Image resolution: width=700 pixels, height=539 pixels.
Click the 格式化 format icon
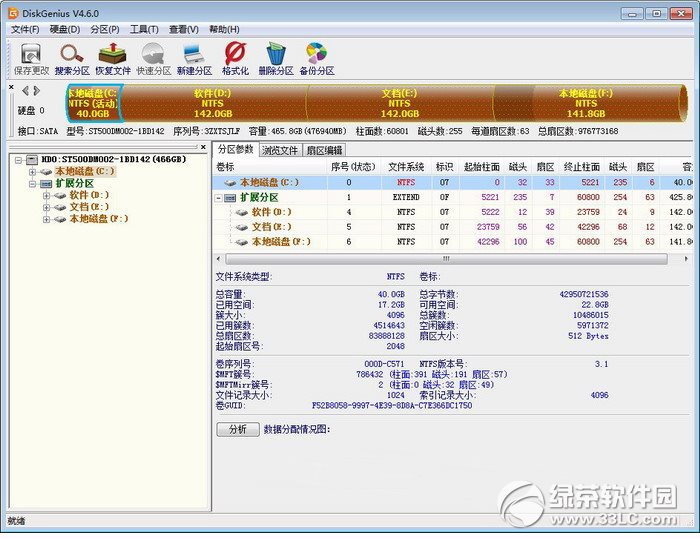[x=235, y=59]
